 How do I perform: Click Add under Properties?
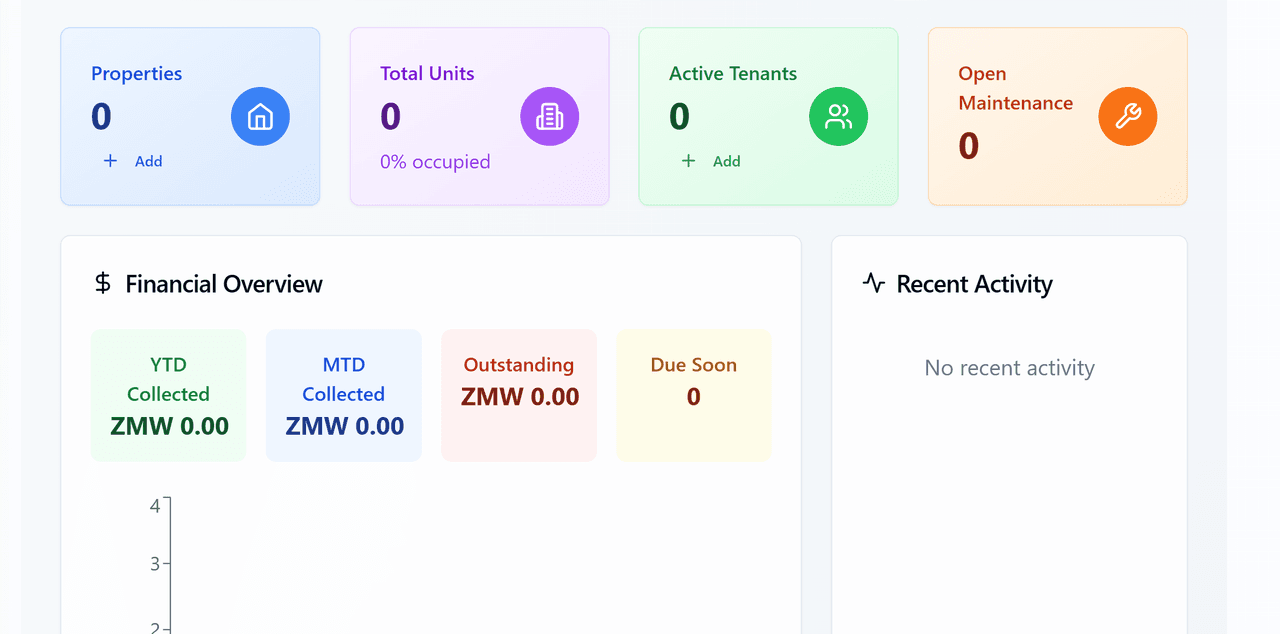pyautogui.click(x=146, y=161)
